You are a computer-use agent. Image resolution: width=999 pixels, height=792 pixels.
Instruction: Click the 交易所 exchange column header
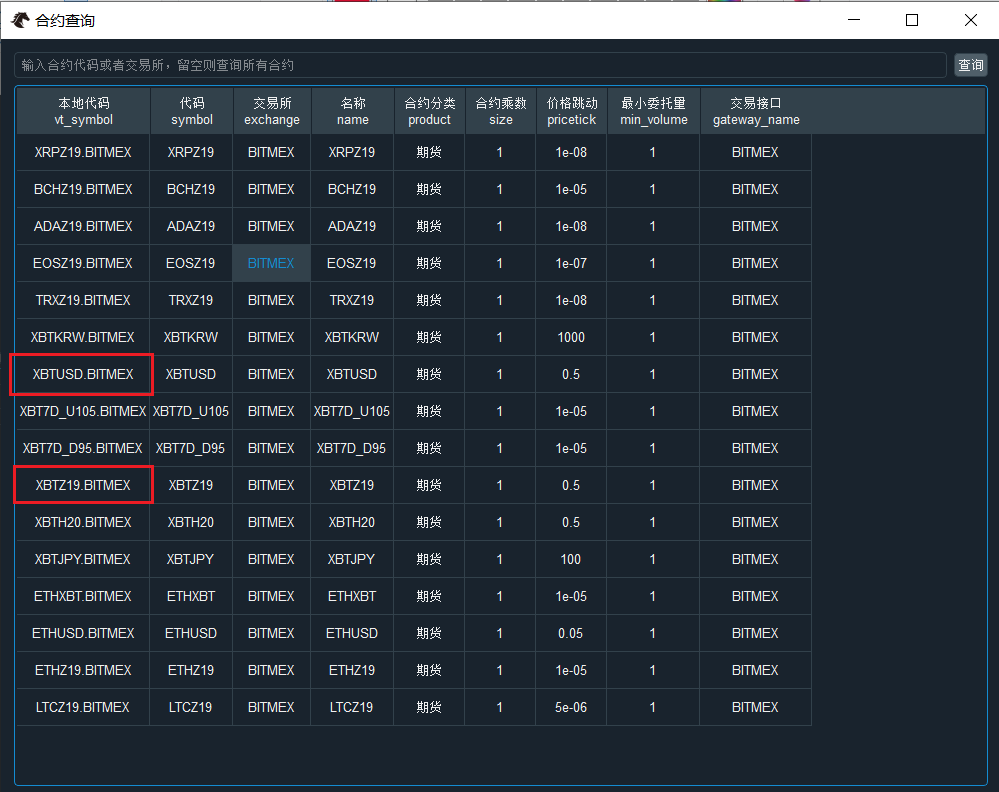(272, 112)
